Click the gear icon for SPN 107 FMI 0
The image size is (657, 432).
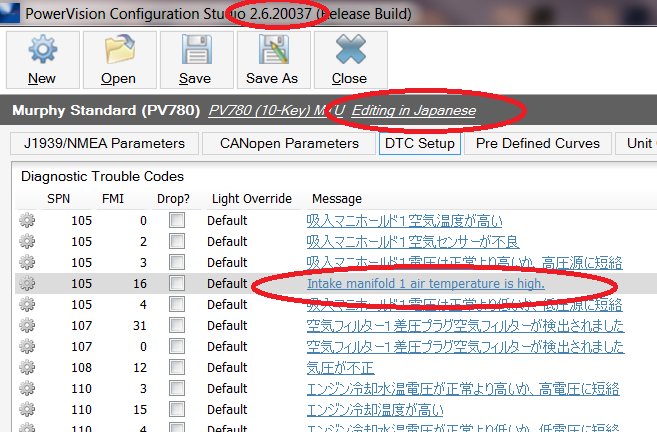[27, 346]
